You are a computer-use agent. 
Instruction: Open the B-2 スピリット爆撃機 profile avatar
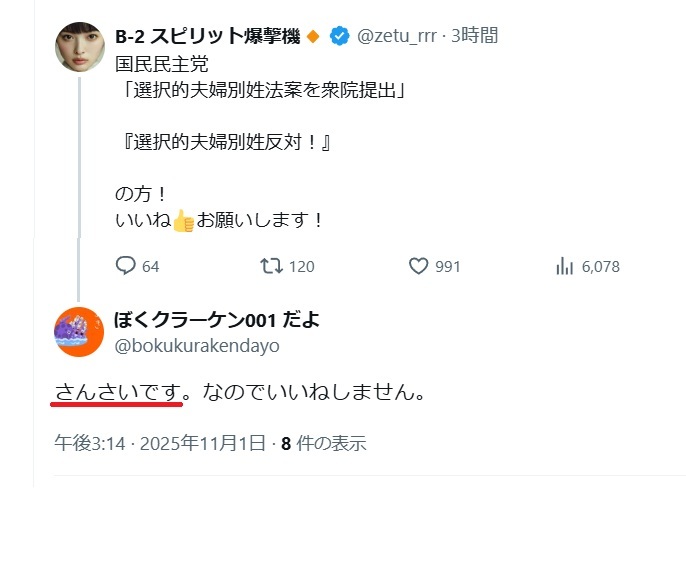tap(79, 46)
